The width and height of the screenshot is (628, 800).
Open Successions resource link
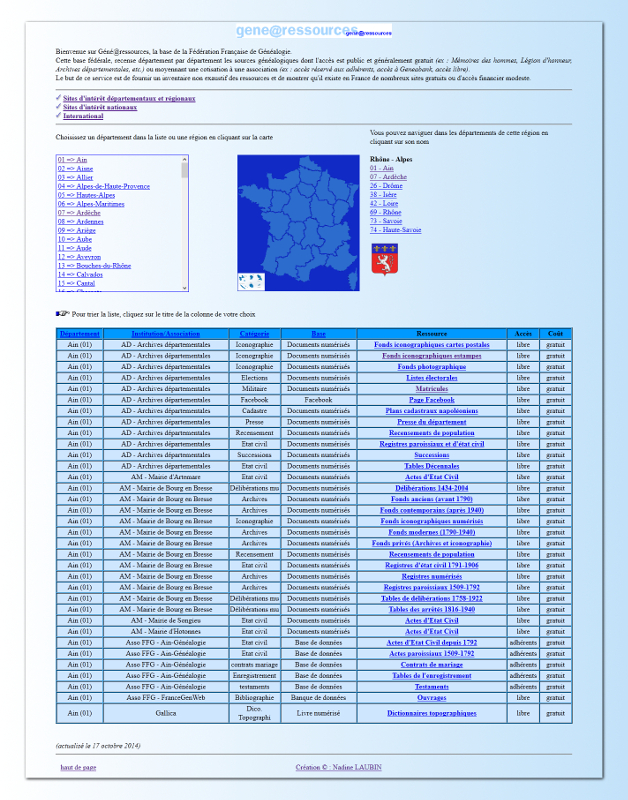point(432,455)
